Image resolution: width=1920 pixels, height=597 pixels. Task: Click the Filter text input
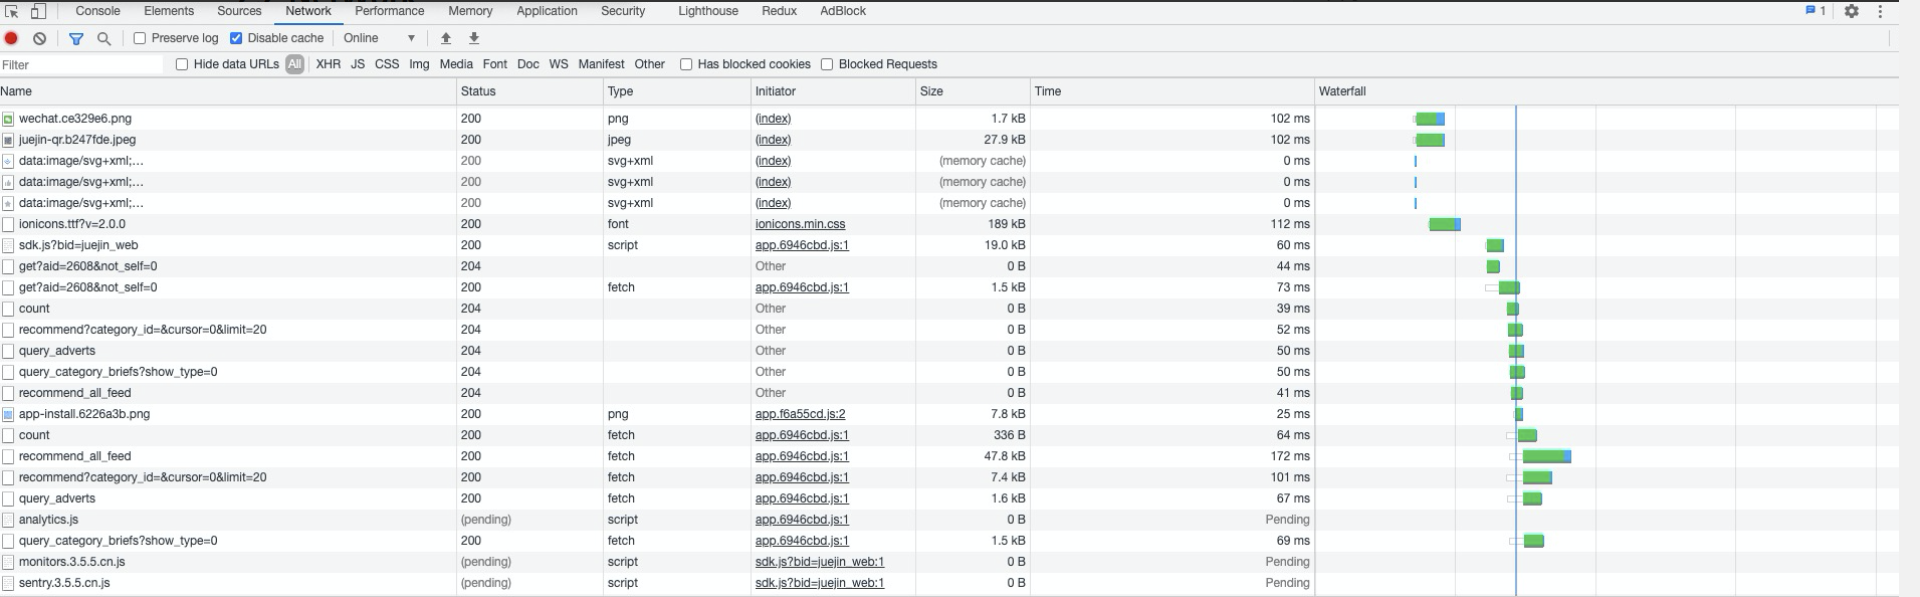(x=82, y=64)
